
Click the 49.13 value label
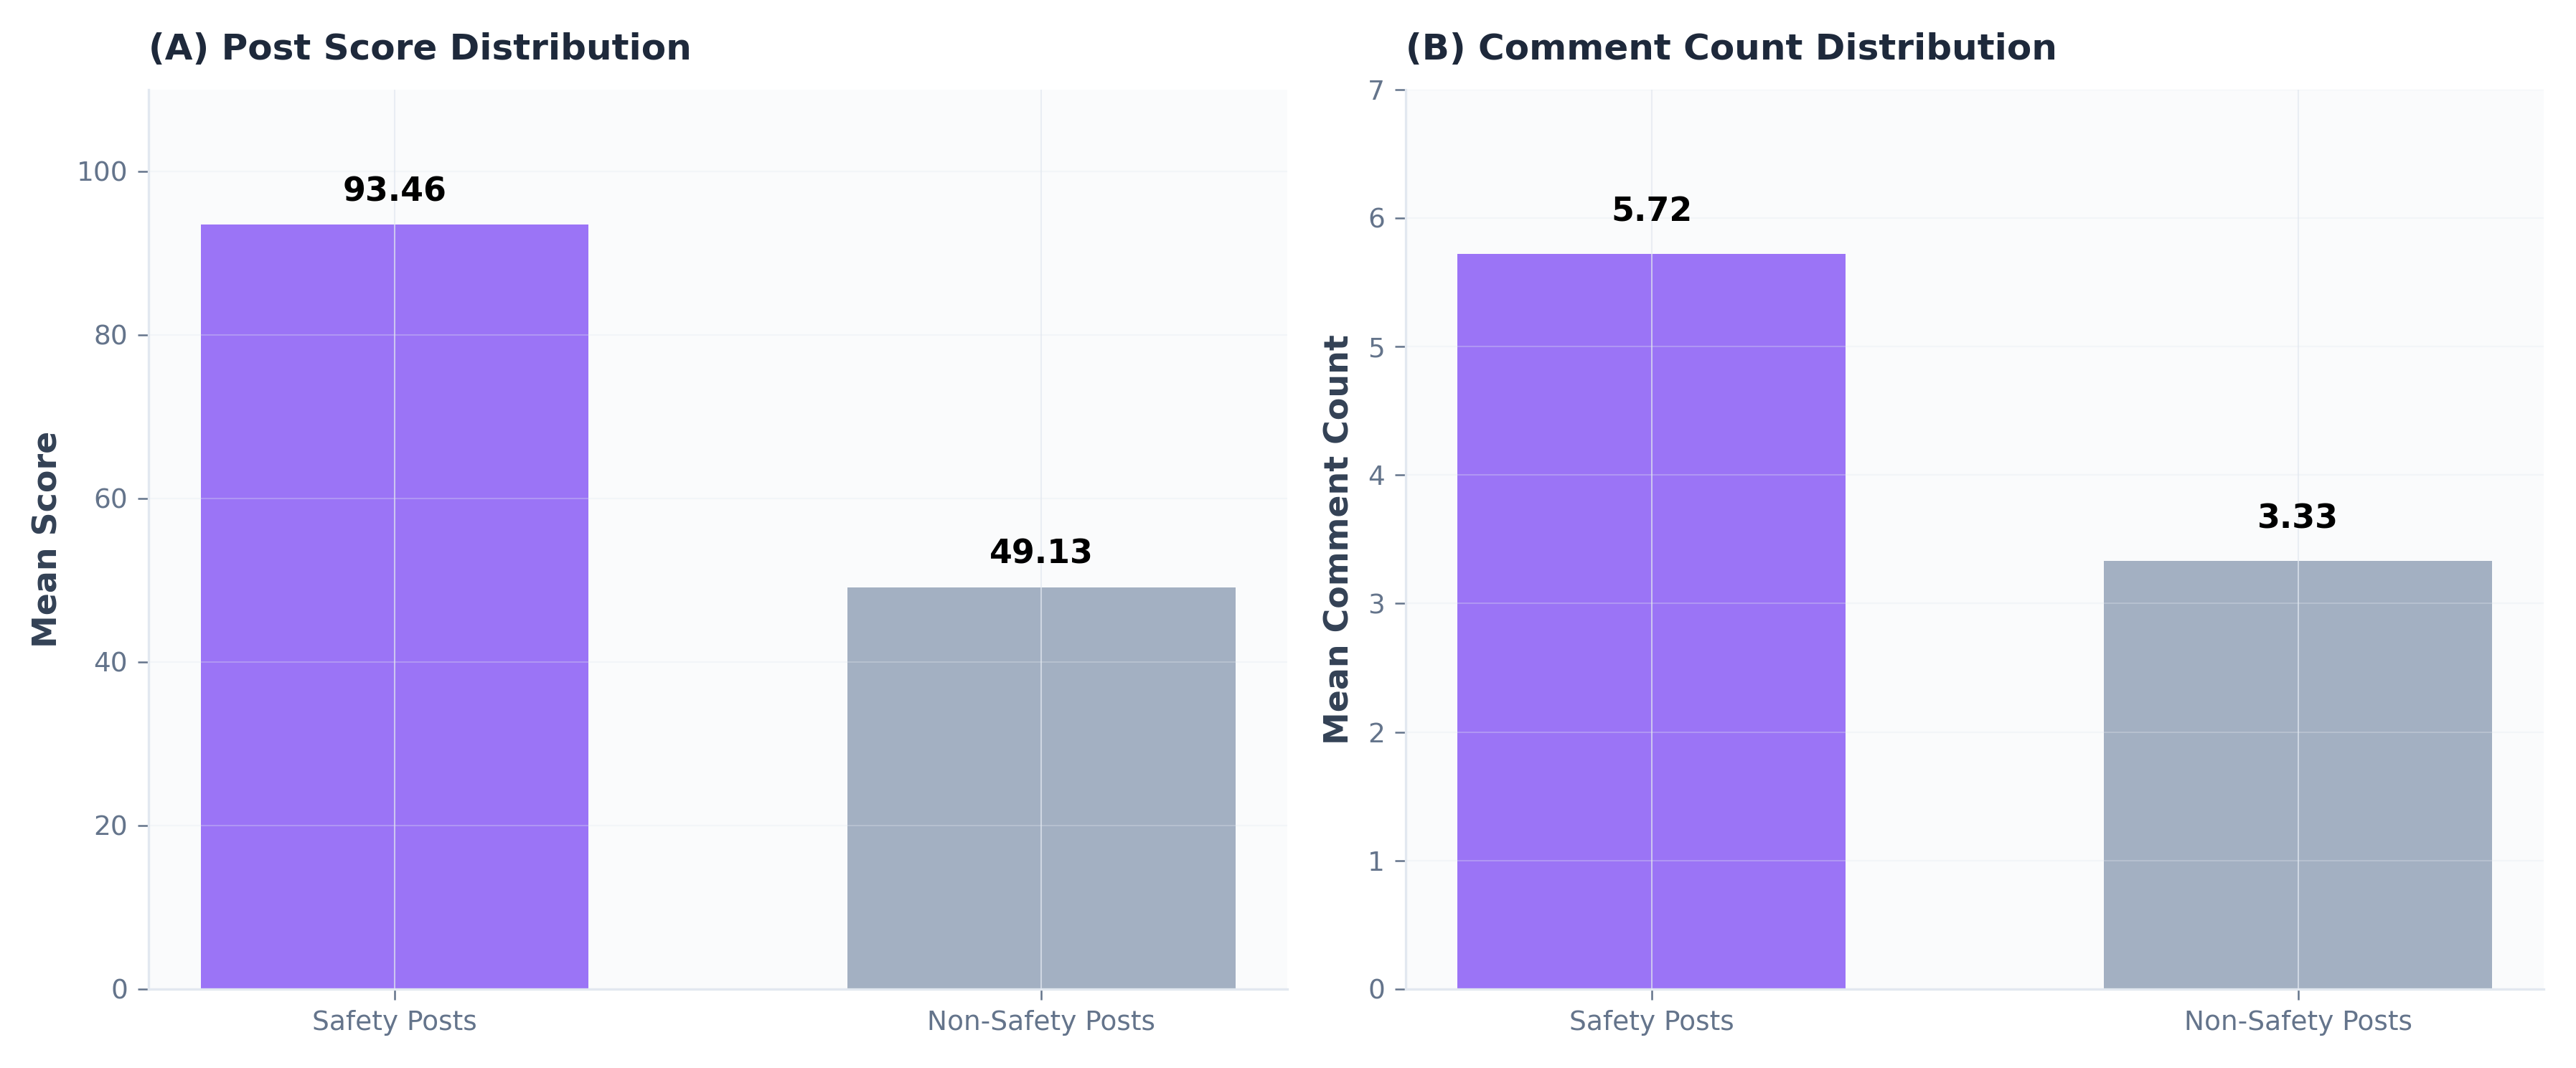tap(1040, 552)
